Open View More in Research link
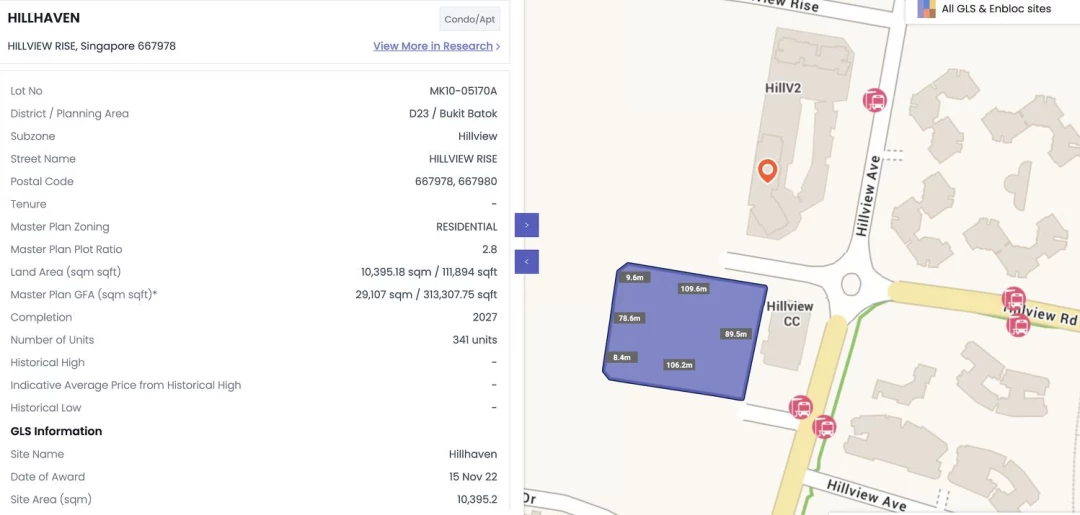Screen dimensions: 1080x515 click(x=432, y=46)
